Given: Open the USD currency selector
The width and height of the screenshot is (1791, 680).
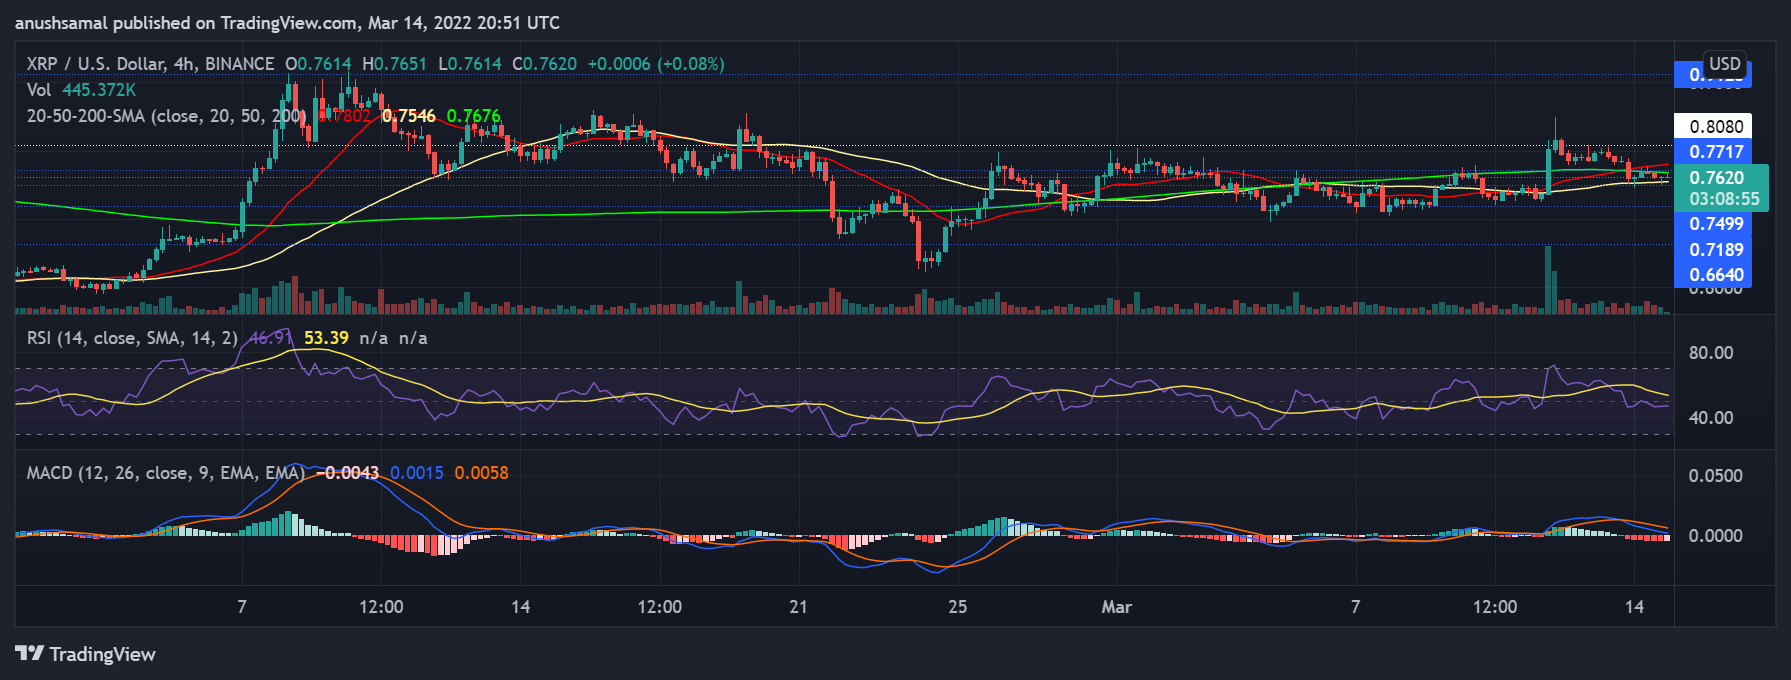Looking at the screenshot, I should 1724,64.
